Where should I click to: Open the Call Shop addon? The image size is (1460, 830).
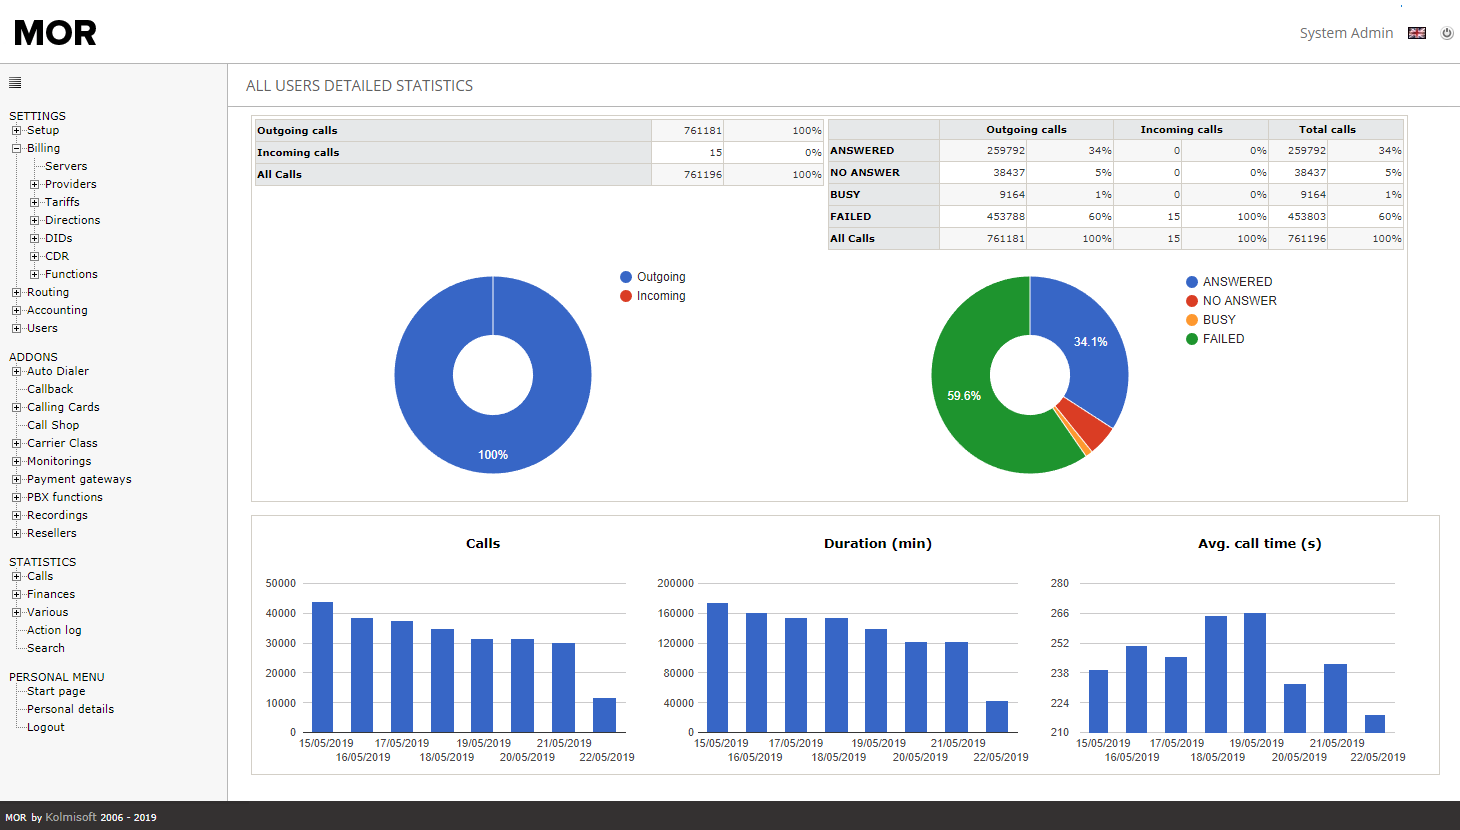pyautogui.click(x=53, y=425)
